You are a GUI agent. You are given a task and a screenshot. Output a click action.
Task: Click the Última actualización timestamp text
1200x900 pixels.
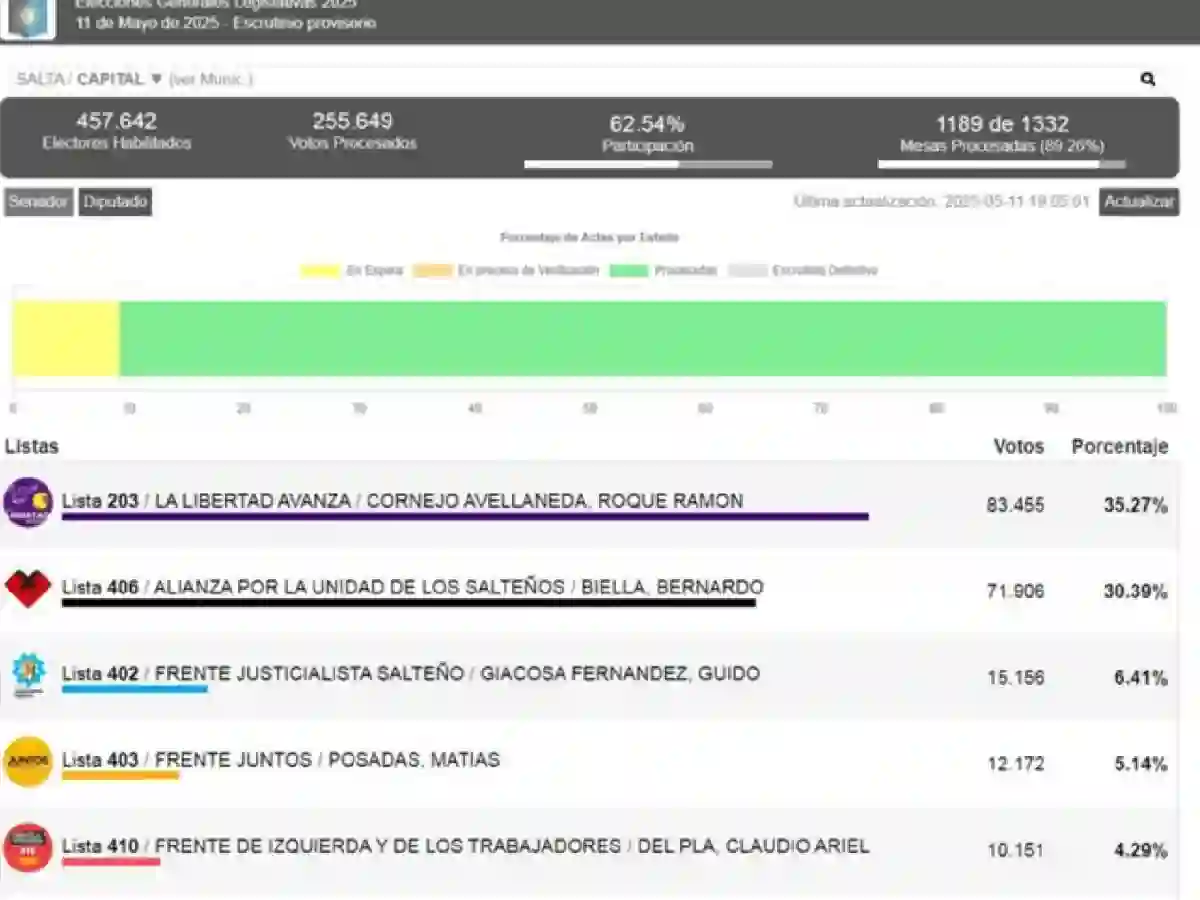coord(941,202)
